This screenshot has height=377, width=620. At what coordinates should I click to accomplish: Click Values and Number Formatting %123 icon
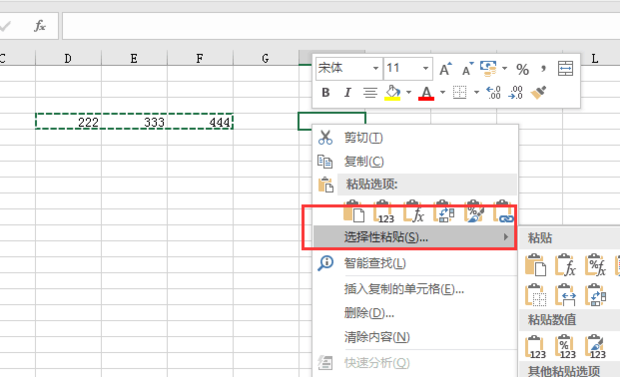click(565, 347)
